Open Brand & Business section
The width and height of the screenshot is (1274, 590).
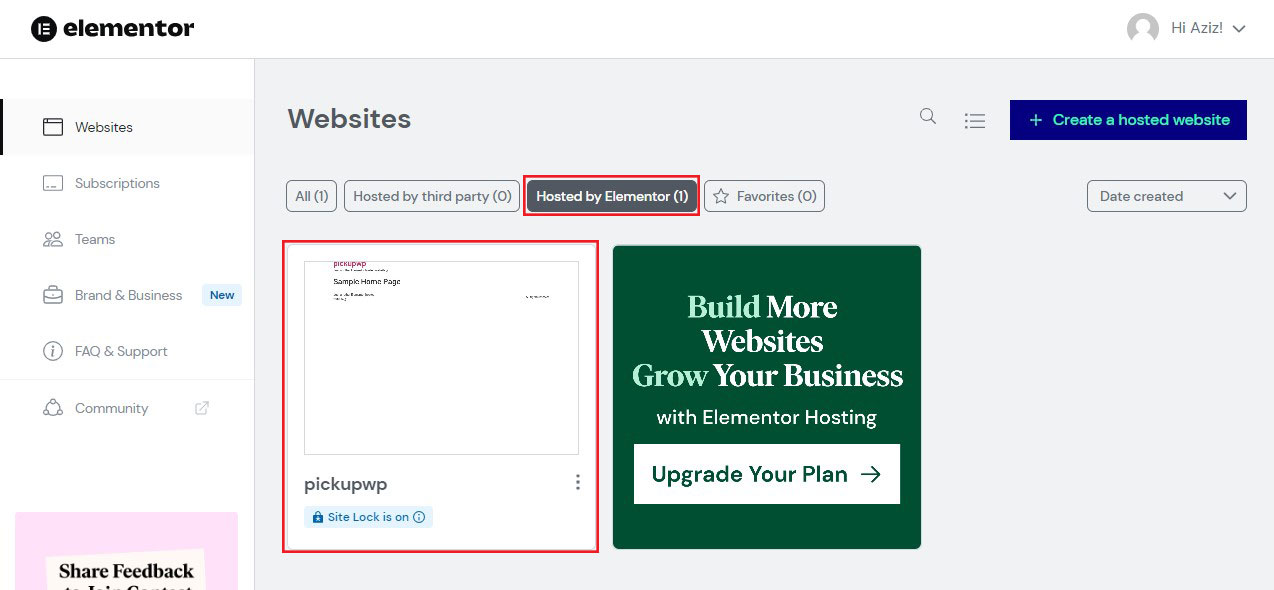tap(128, 295)
